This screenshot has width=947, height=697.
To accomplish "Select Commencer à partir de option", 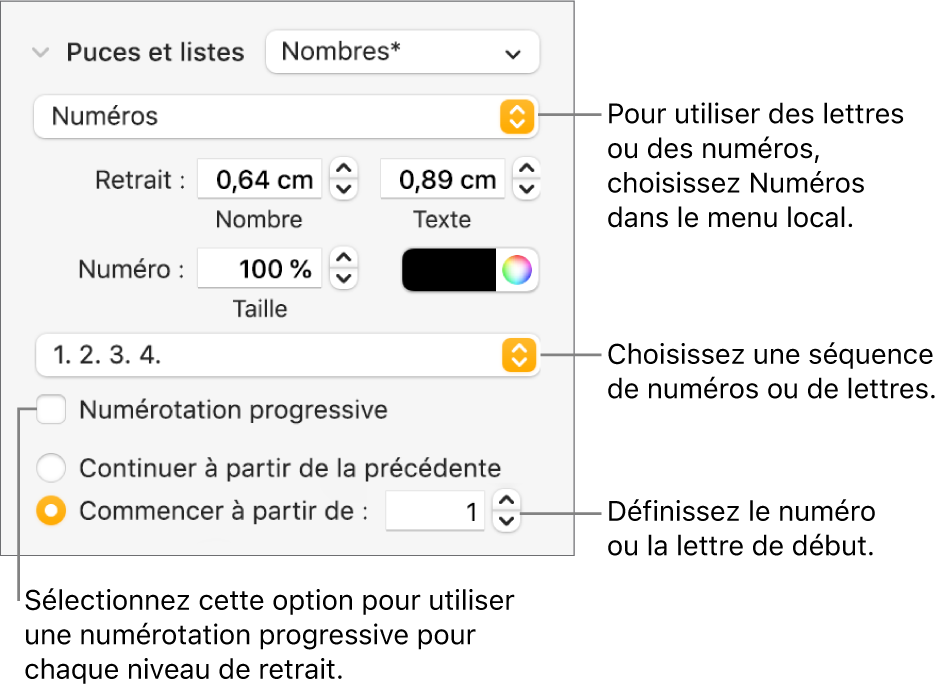I will point(52,511).
